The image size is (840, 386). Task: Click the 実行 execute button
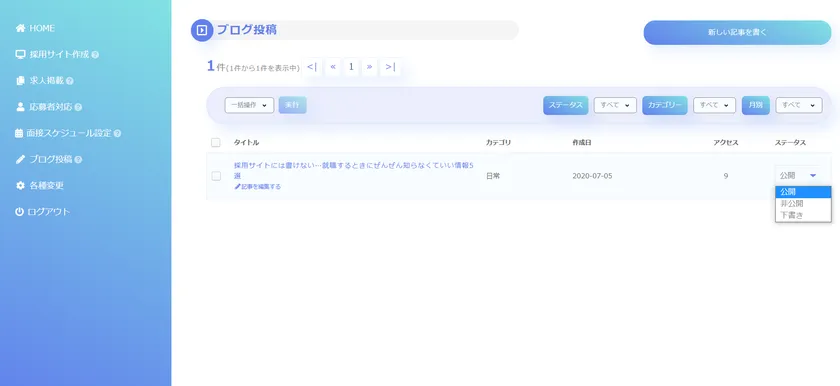pos(292,105)
